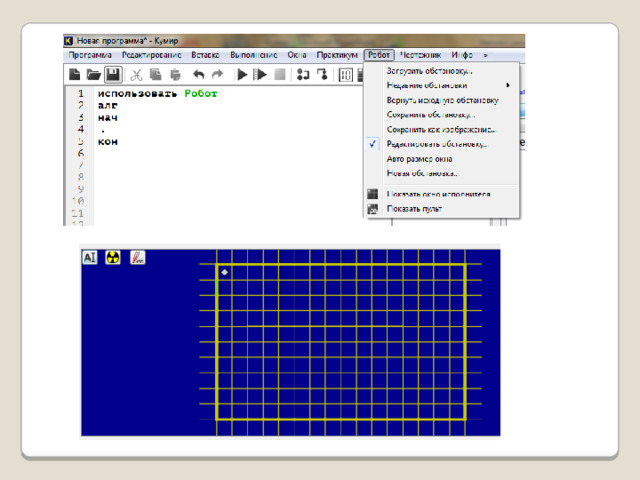Click the Open folder toolbar icon
The height and width of the screenshot is (480, 640).
pos(93,74)
